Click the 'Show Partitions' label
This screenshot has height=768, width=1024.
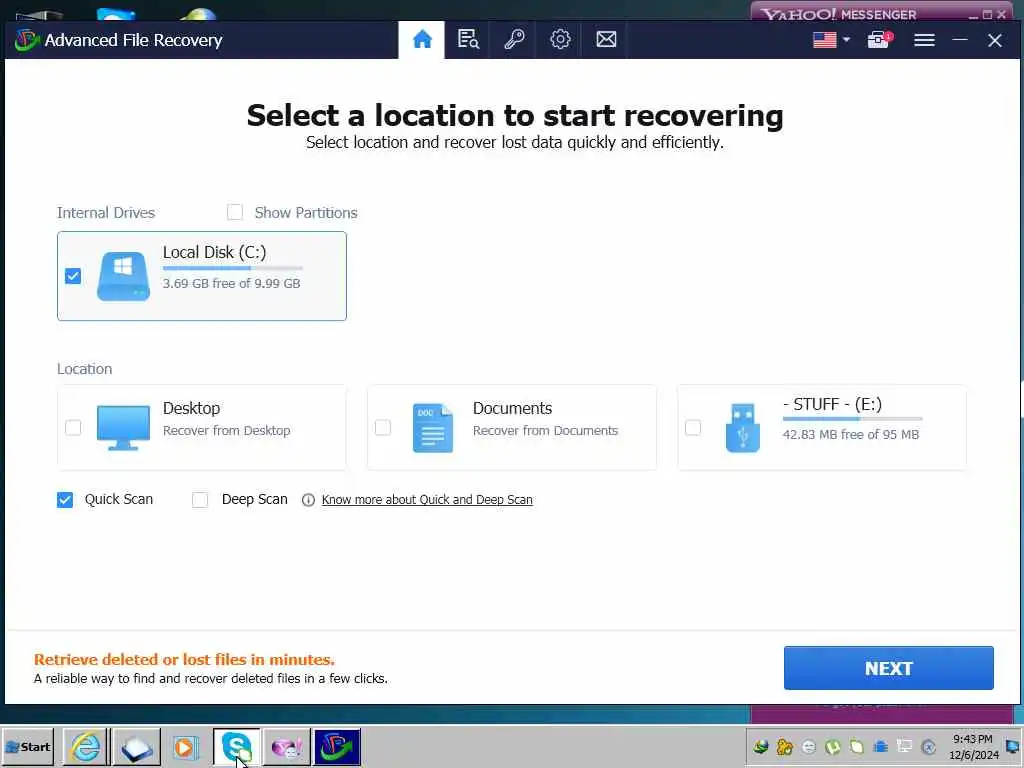[x=306, y=212]
